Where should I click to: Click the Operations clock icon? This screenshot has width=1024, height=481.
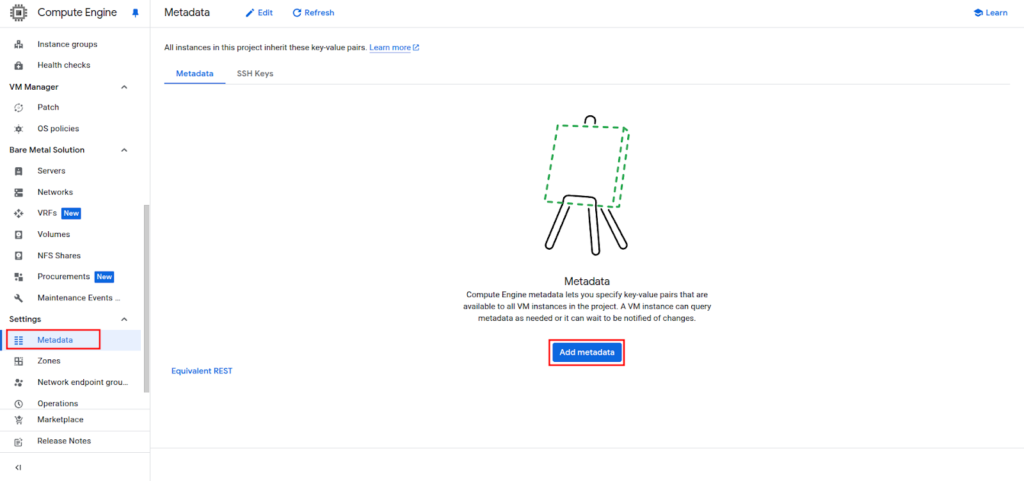18,404
